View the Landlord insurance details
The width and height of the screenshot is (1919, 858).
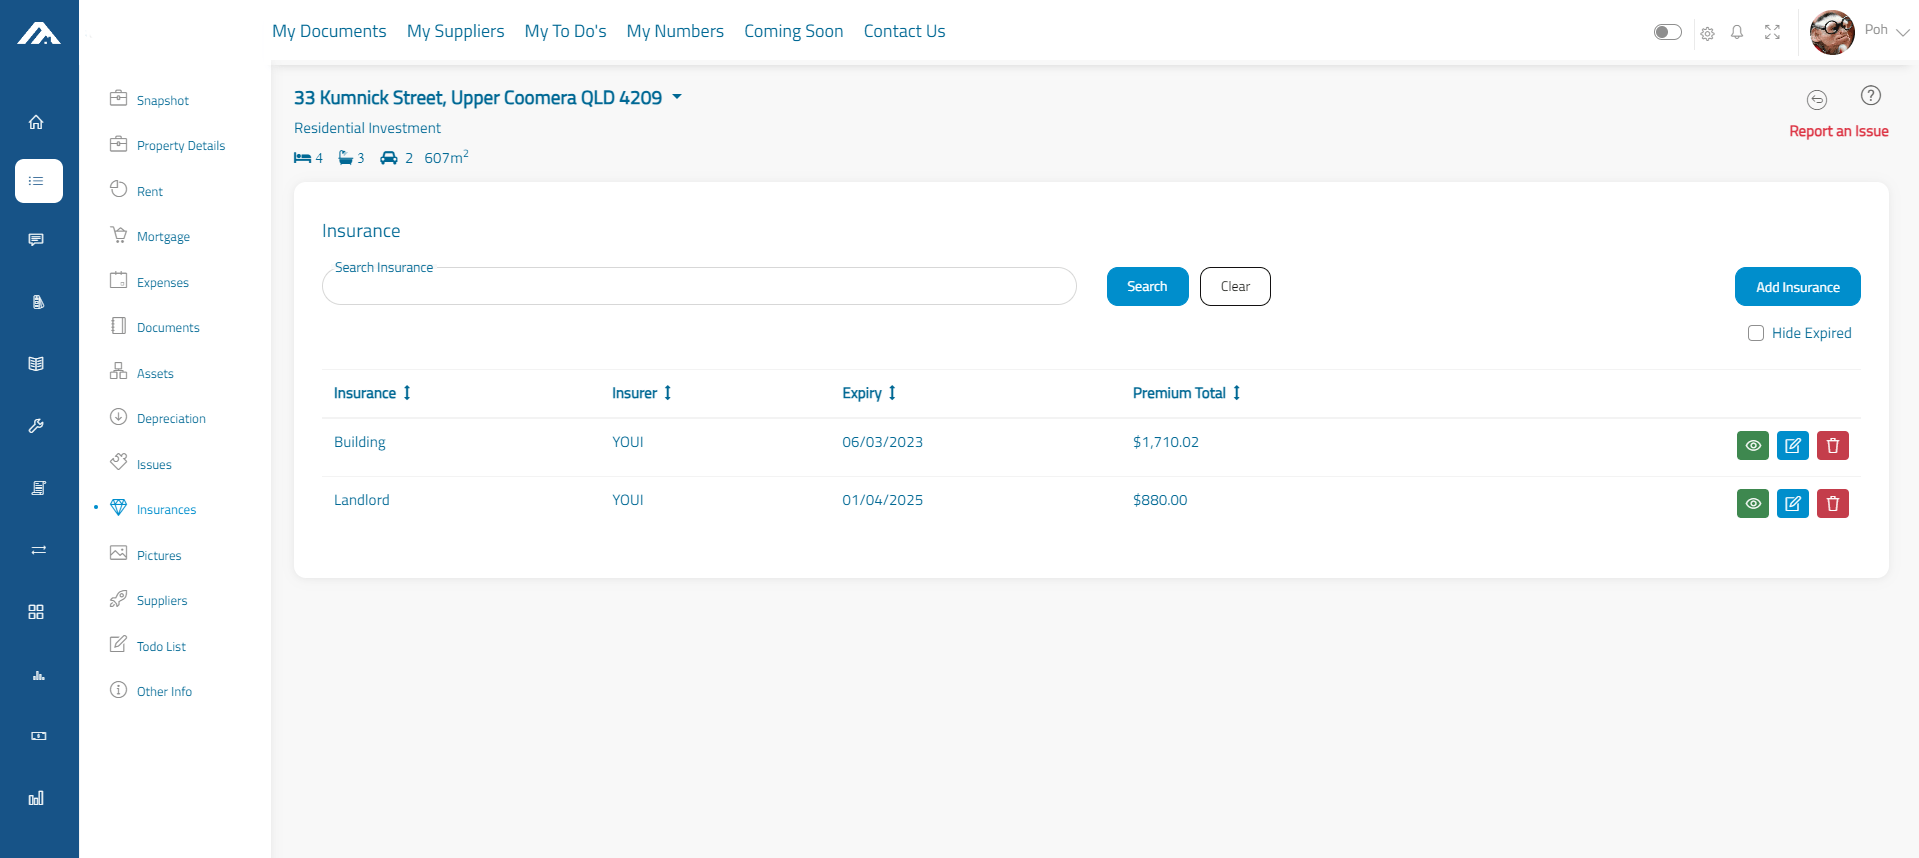click(x=1752, y=503)
